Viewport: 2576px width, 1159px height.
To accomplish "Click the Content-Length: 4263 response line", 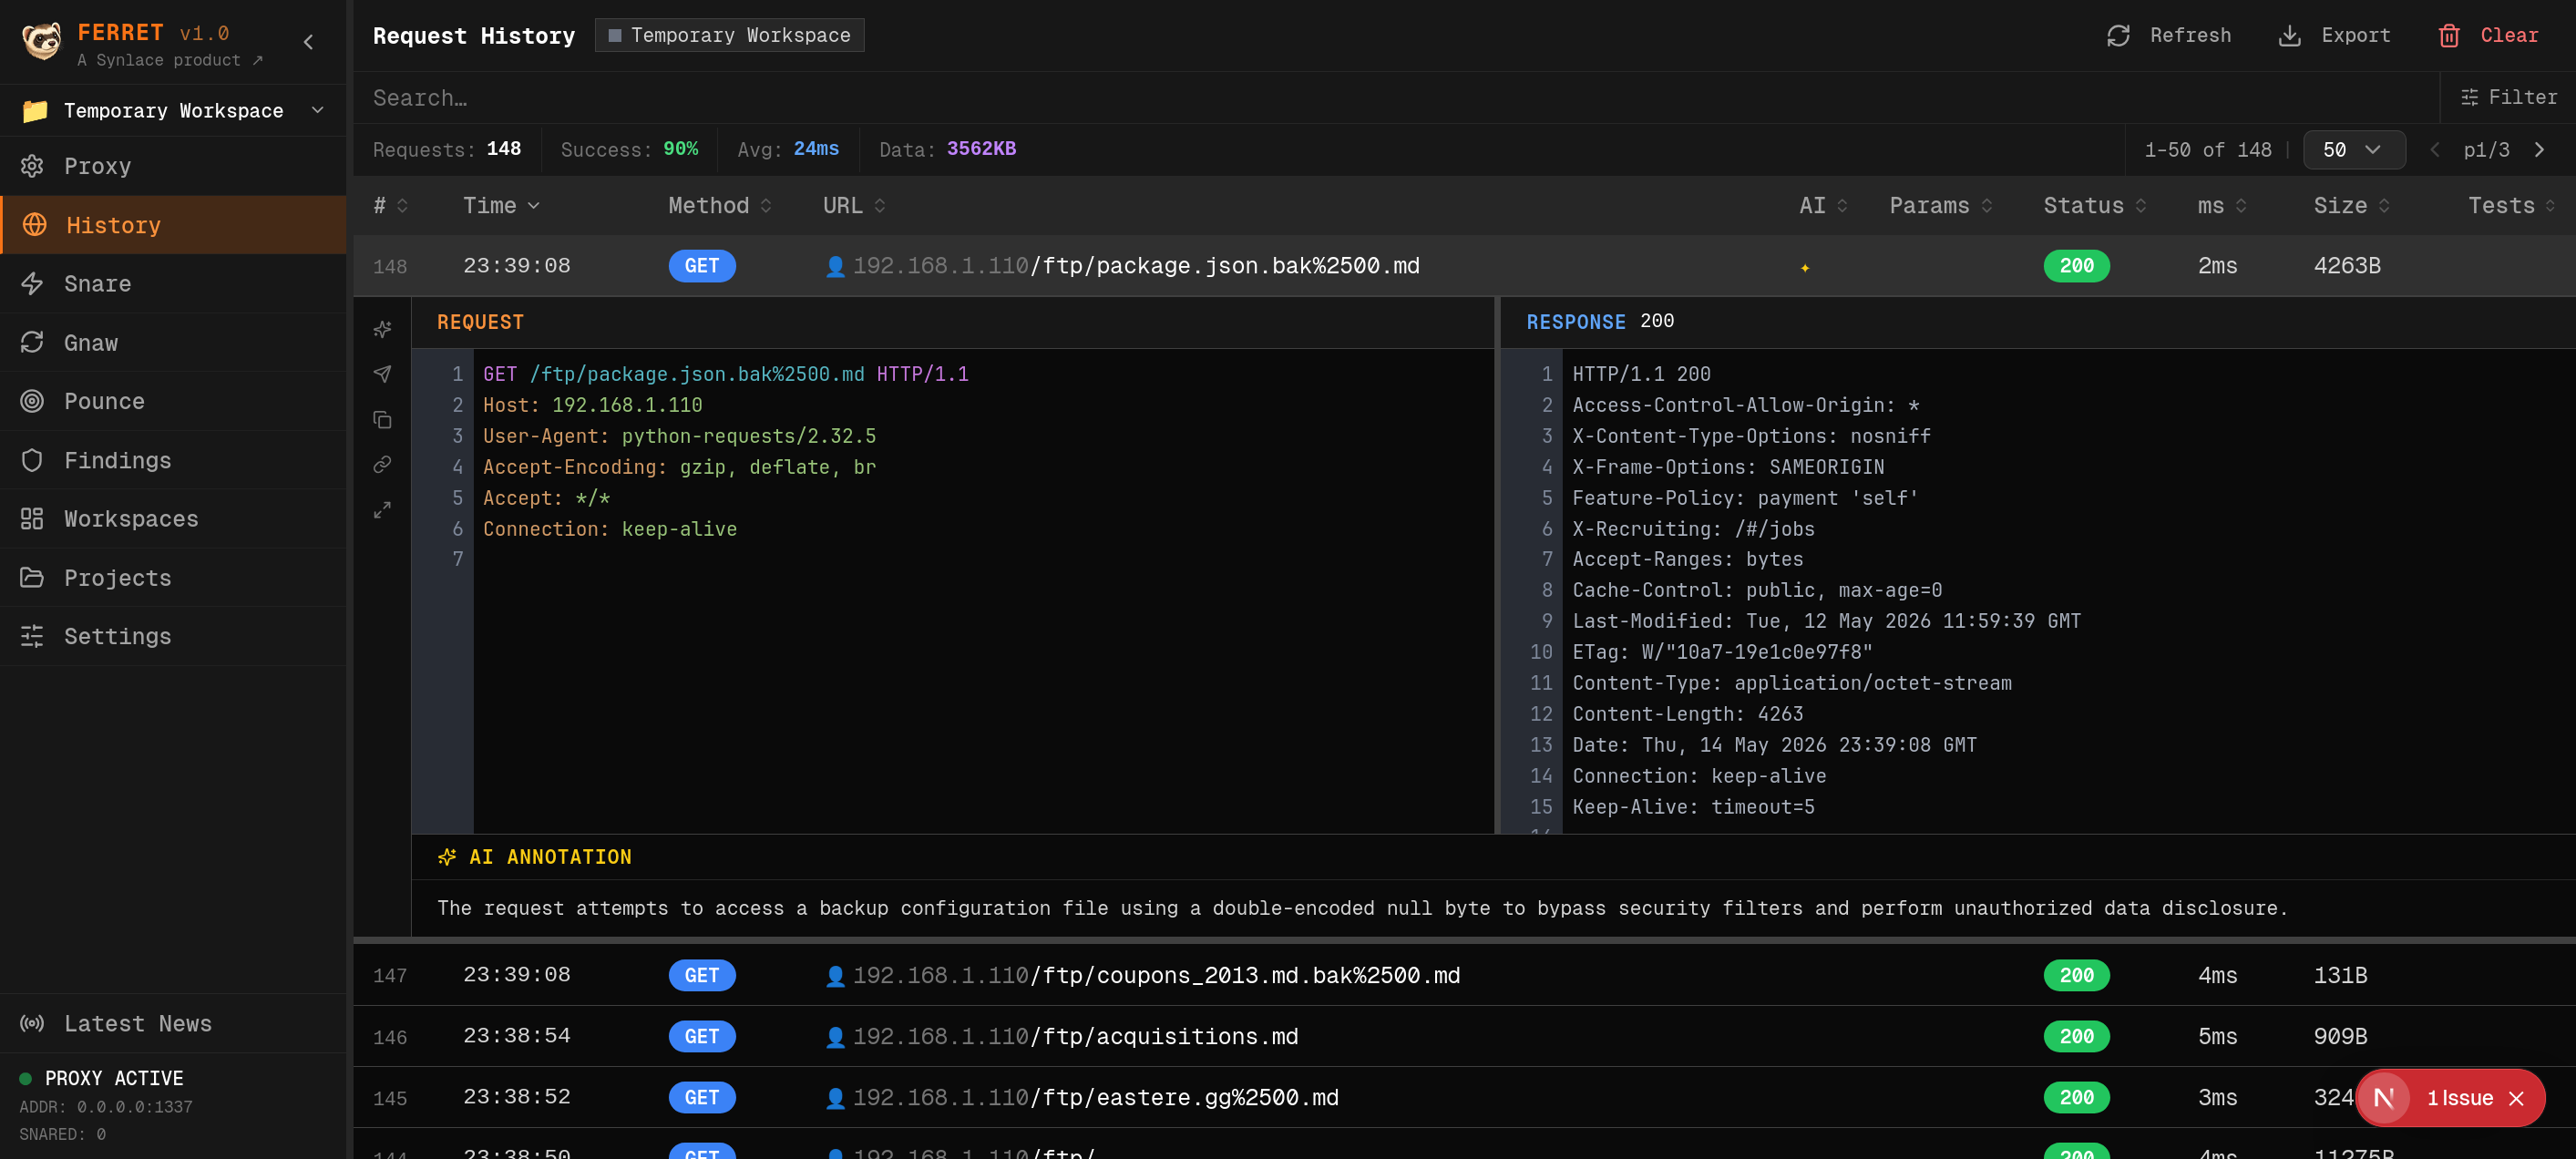I will [x=1687, y=714].
